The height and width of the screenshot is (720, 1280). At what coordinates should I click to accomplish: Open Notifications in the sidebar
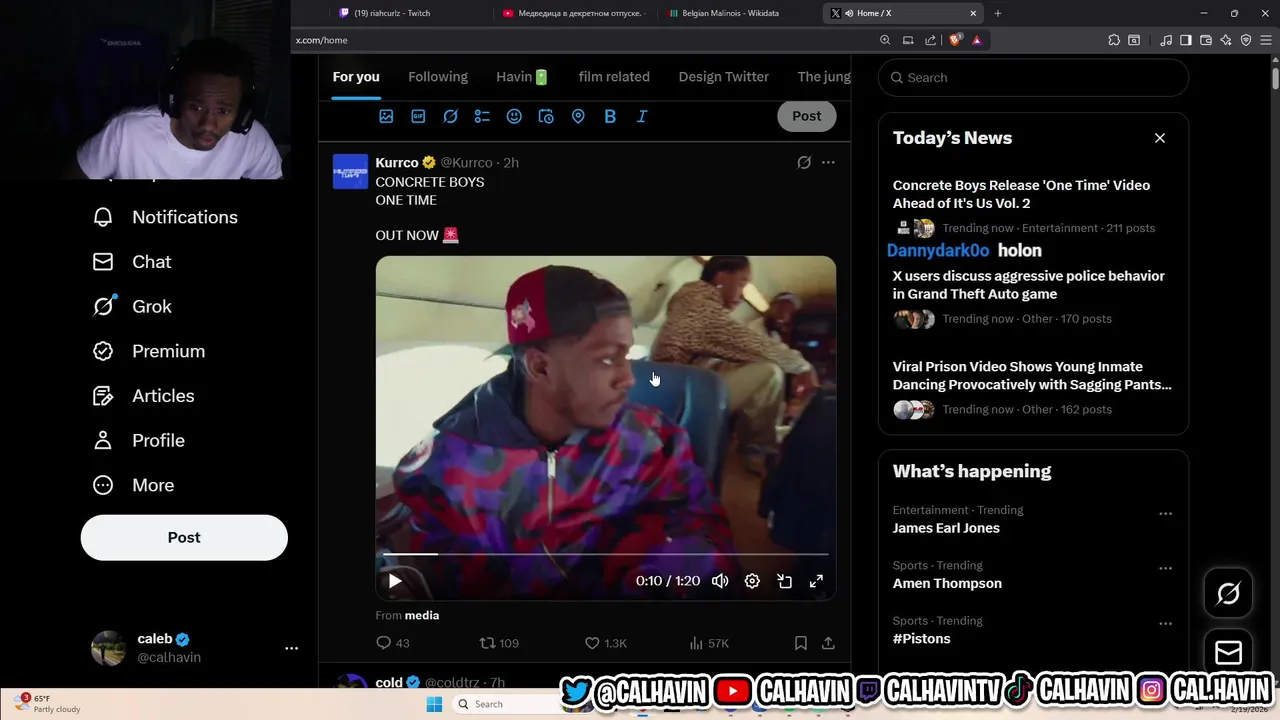pyautogui.click(x=165, y=217)
